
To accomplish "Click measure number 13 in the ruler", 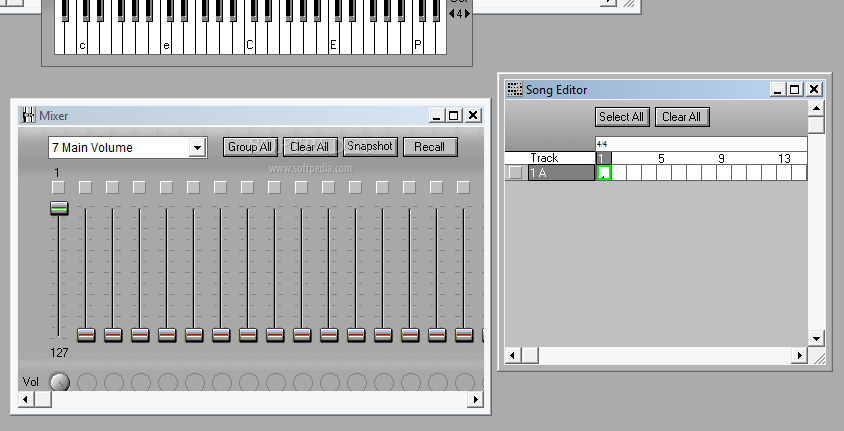I will click(x=784, y=158).
